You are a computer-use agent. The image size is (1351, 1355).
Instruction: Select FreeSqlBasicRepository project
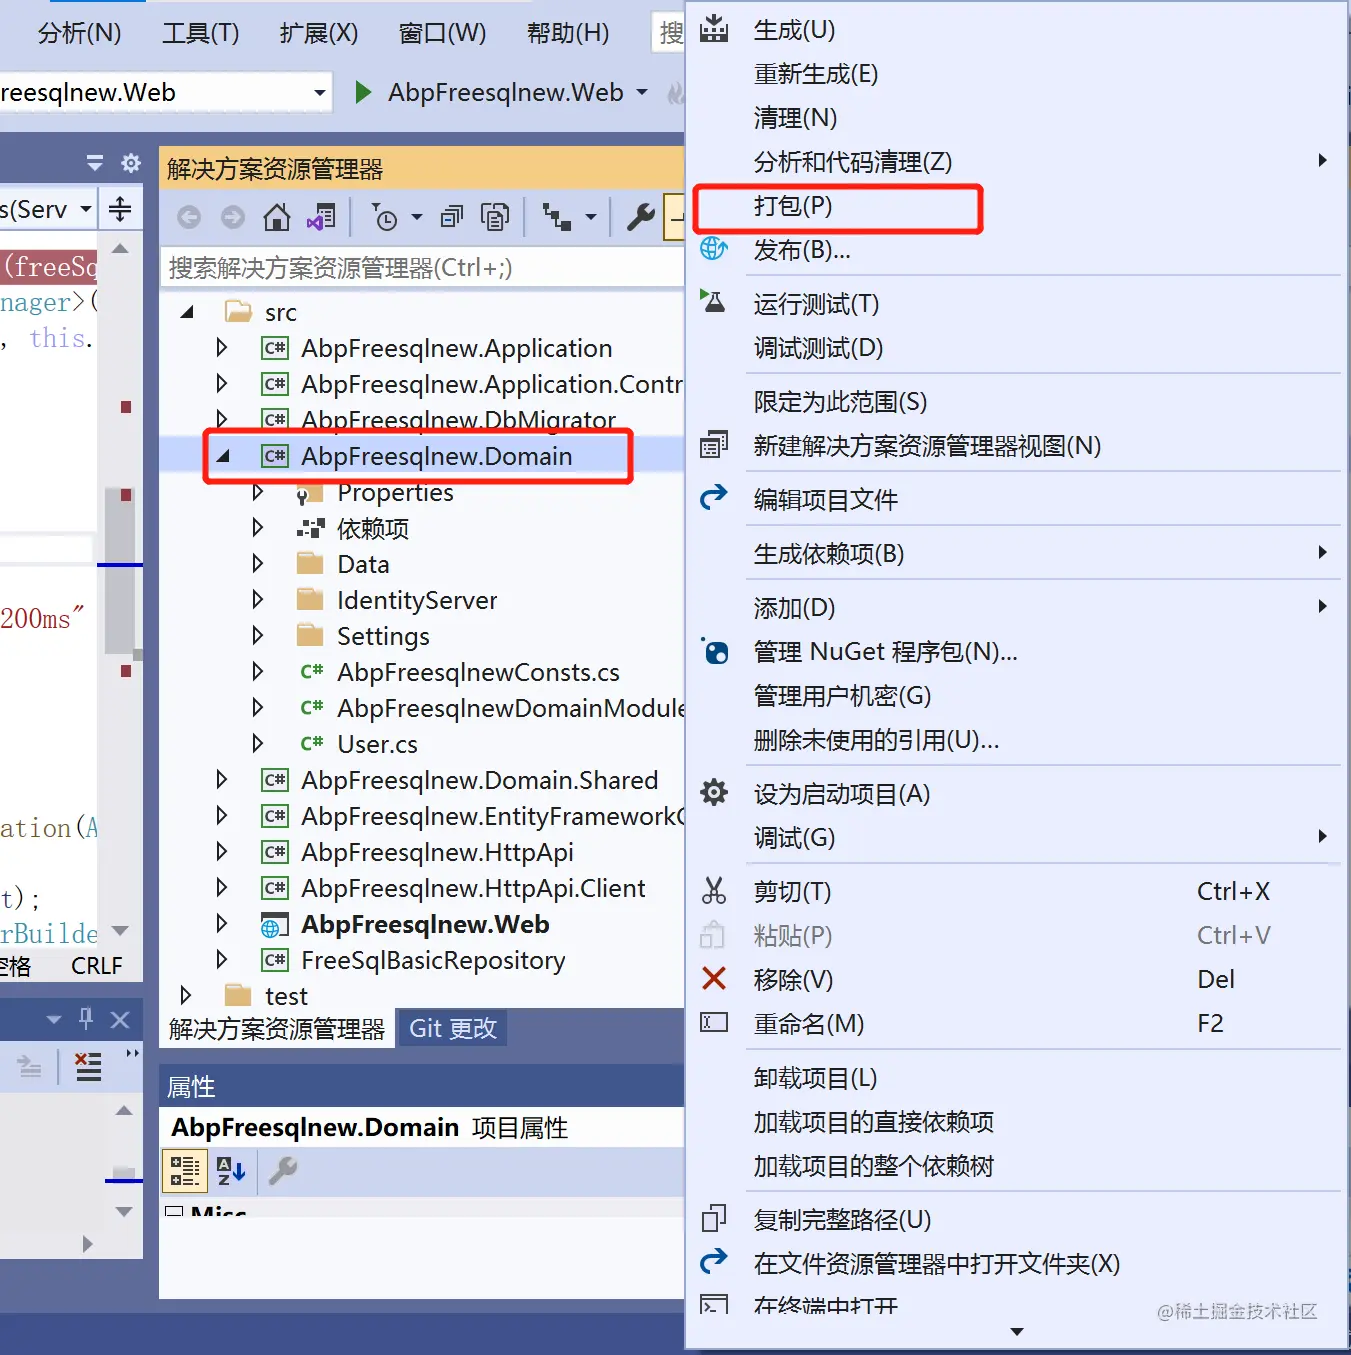tap(433, 960)
